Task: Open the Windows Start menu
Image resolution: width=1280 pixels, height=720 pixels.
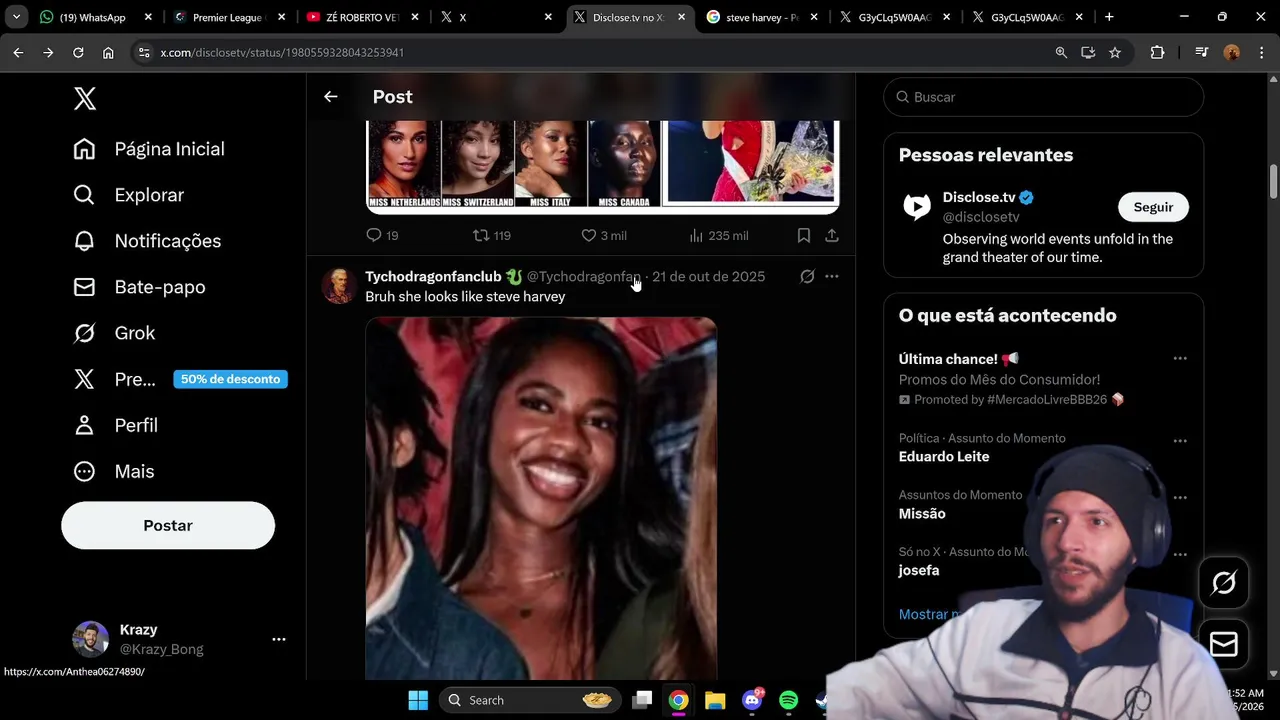Action: coord(418,700)
